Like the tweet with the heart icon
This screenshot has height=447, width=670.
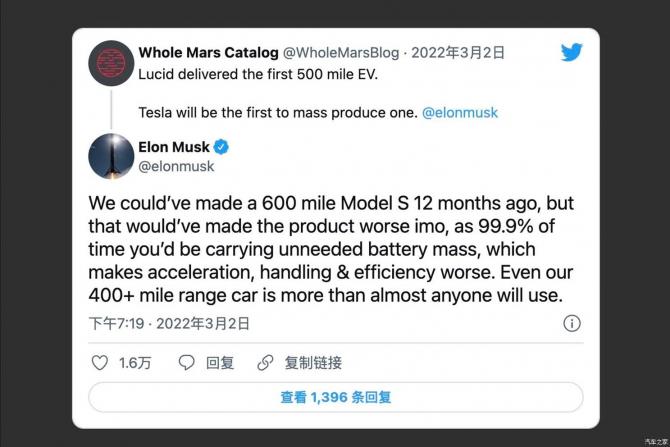tap(99, 362)
